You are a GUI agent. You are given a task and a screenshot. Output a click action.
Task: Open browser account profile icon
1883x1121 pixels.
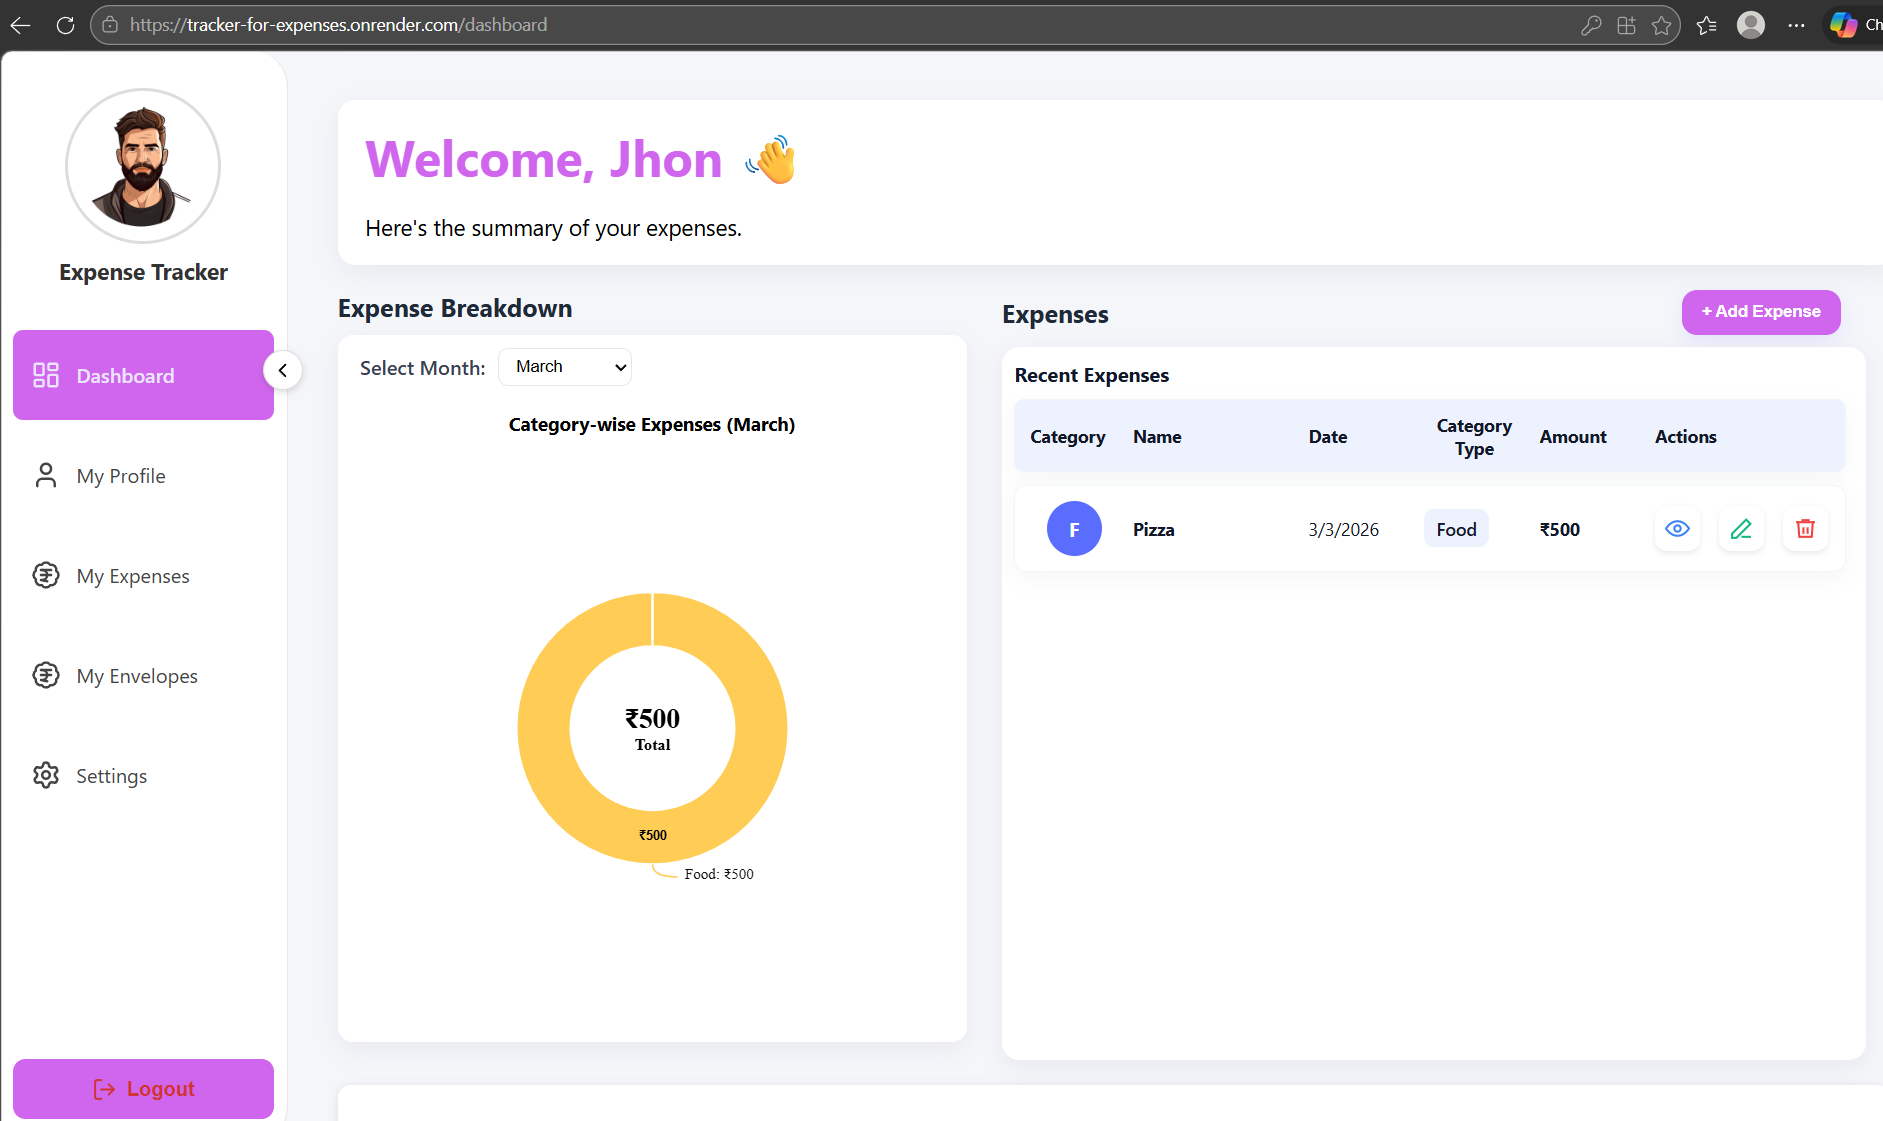point(1750,25)
